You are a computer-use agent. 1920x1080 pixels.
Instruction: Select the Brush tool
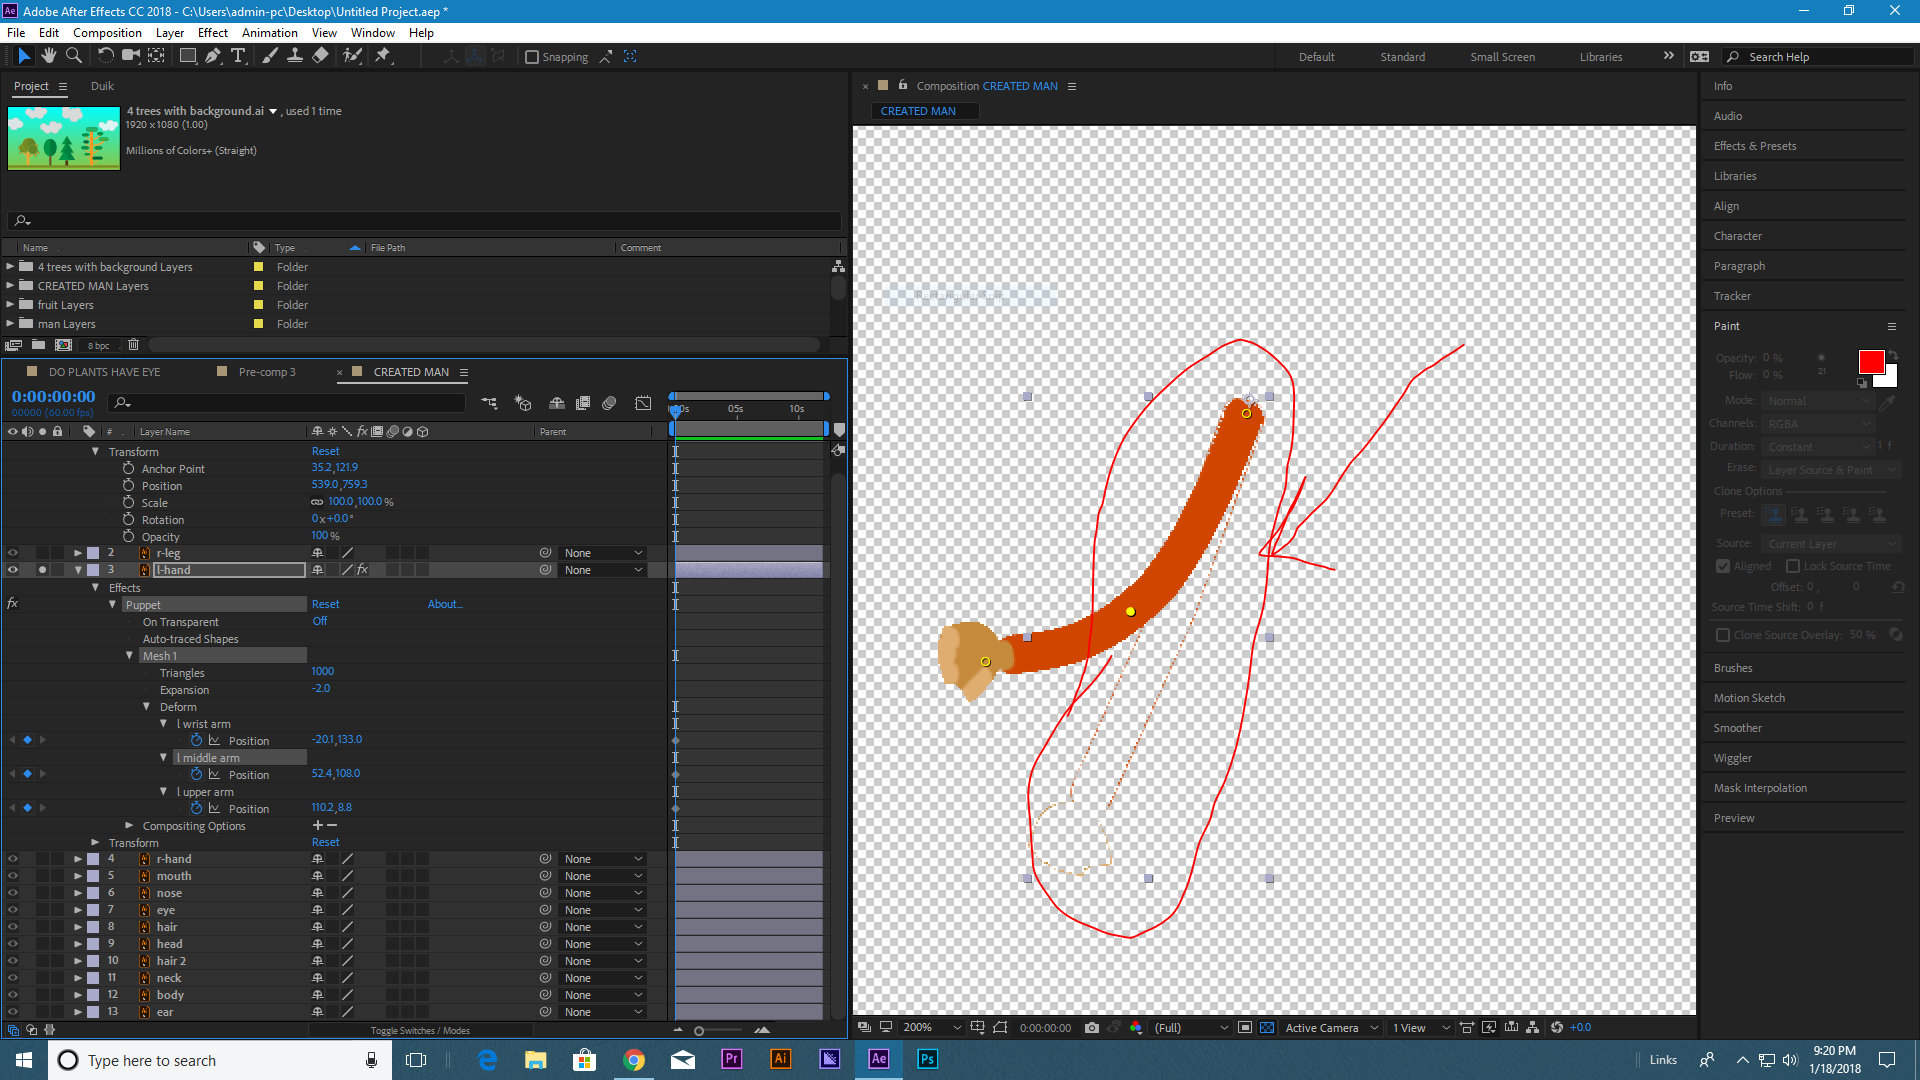(270, 56)
